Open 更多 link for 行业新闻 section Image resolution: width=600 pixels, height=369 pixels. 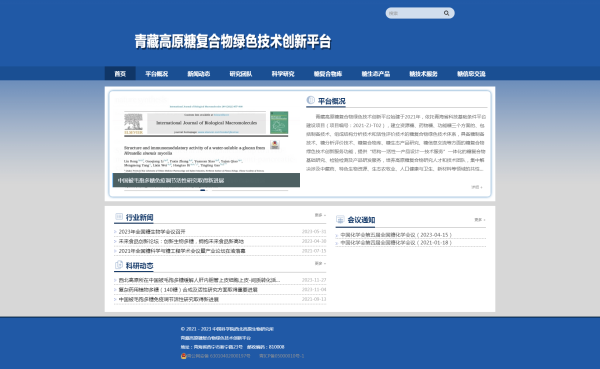click(320, 215)
